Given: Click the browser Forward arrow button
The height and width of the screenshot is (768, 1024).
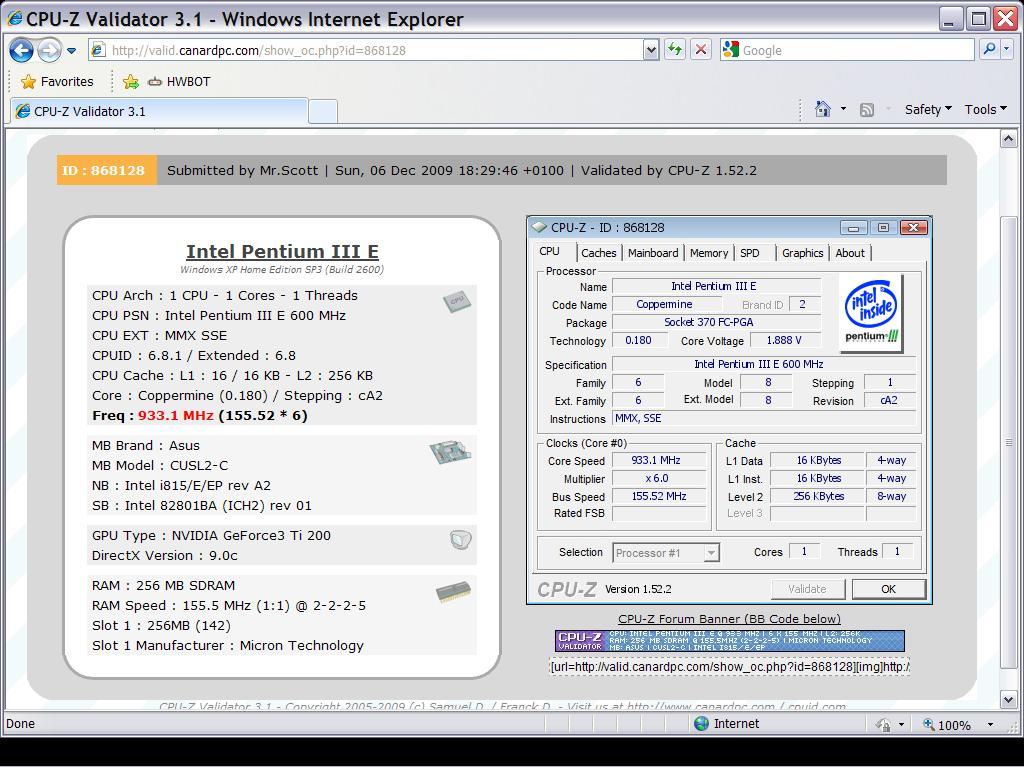Looking at the screenshot, I should [x=49, y=50].
